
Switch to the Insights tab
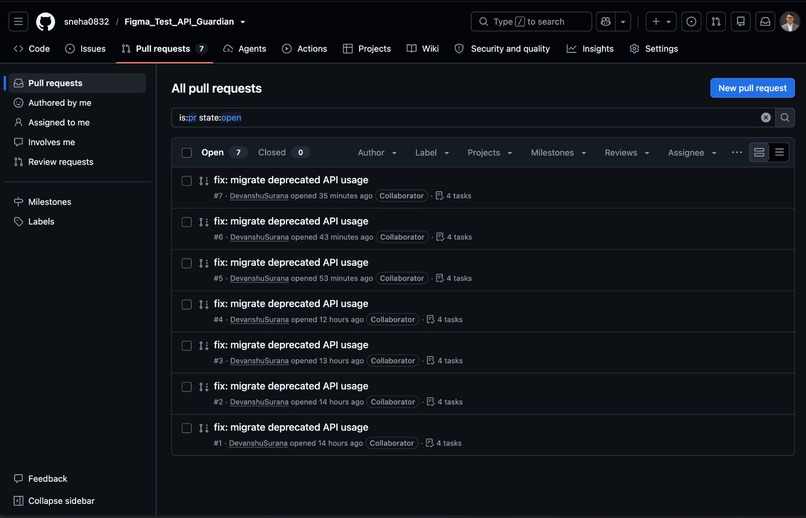point(590,49)
